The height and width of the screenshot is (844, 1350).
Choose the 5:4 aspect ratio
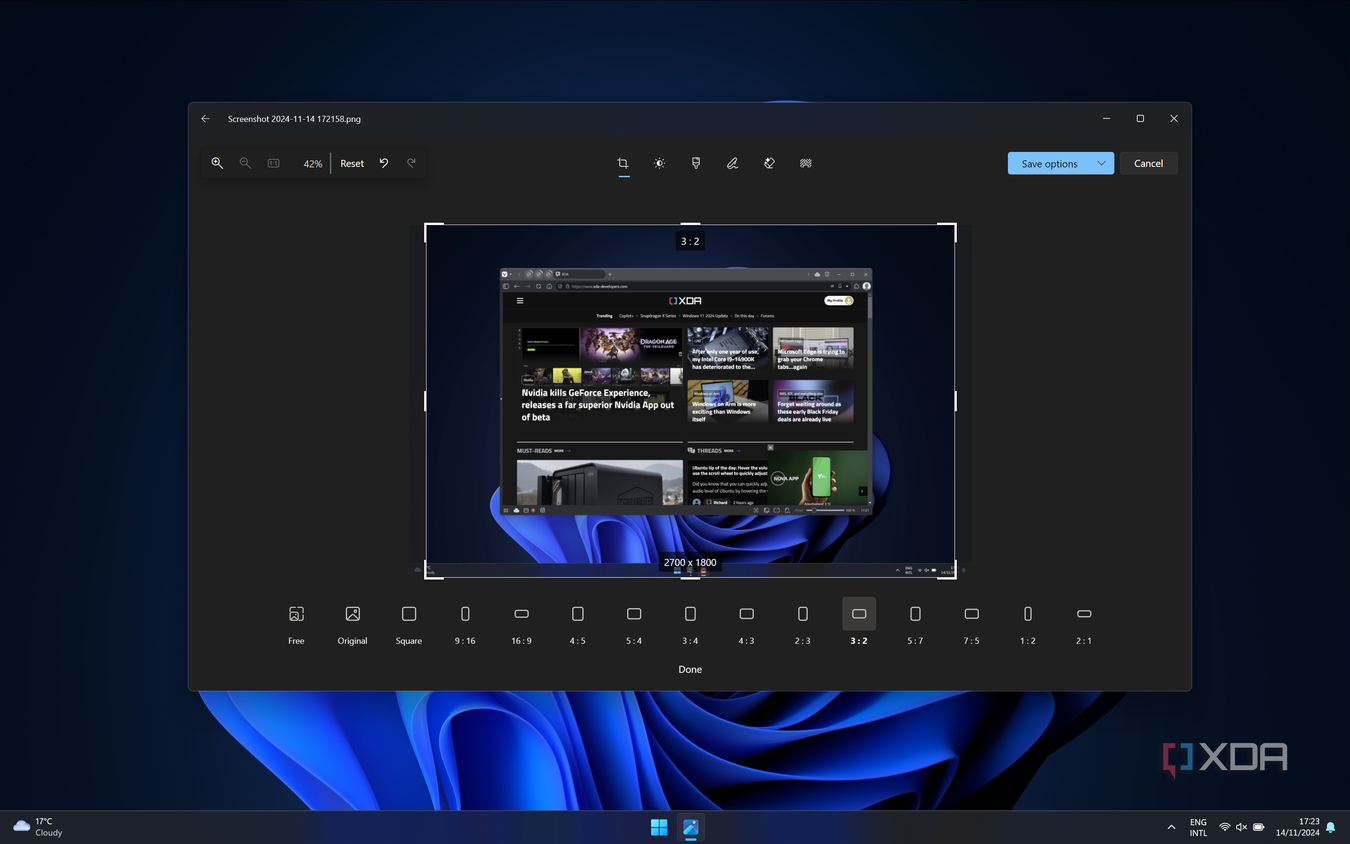tap(634, 625)
